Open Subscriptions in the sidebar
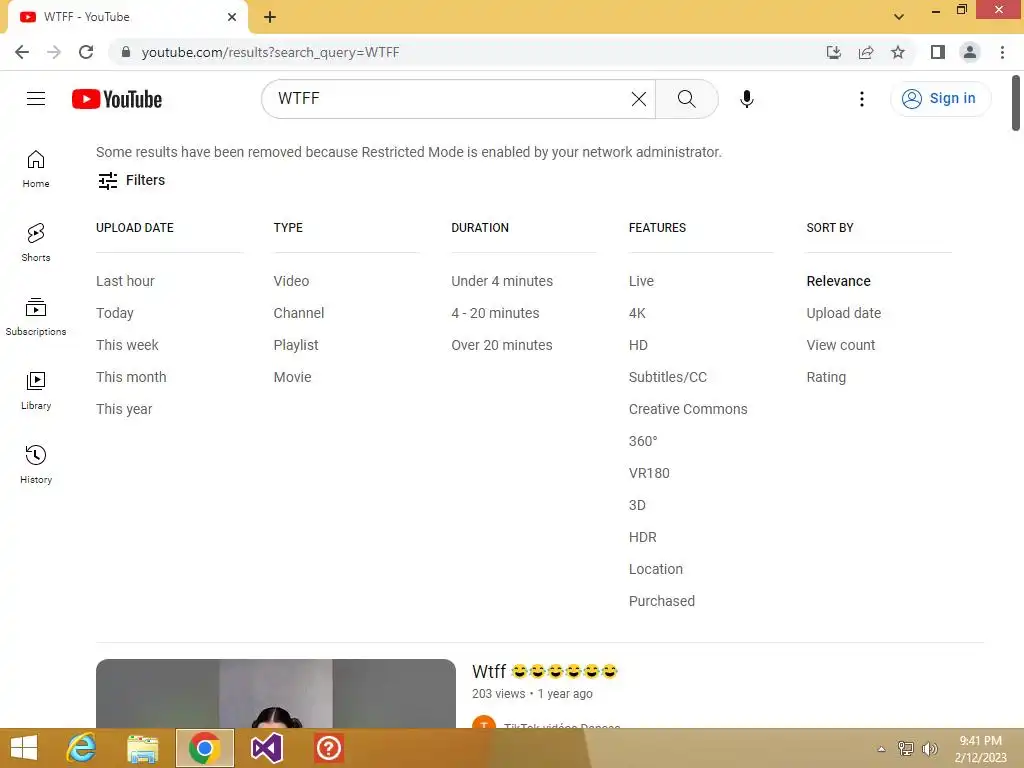The height and width of the screenshot is (768, 1024). [x=36, y=317]
